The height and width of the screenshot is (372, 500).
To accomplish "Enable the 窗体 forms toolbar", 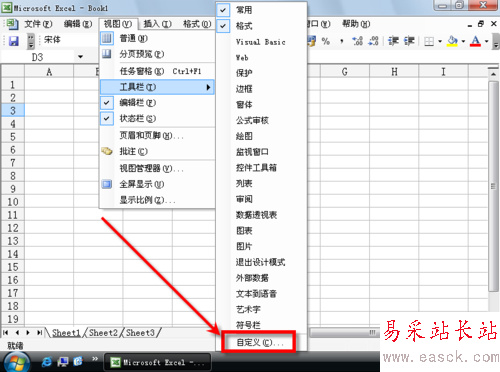I will coord(261,105).
